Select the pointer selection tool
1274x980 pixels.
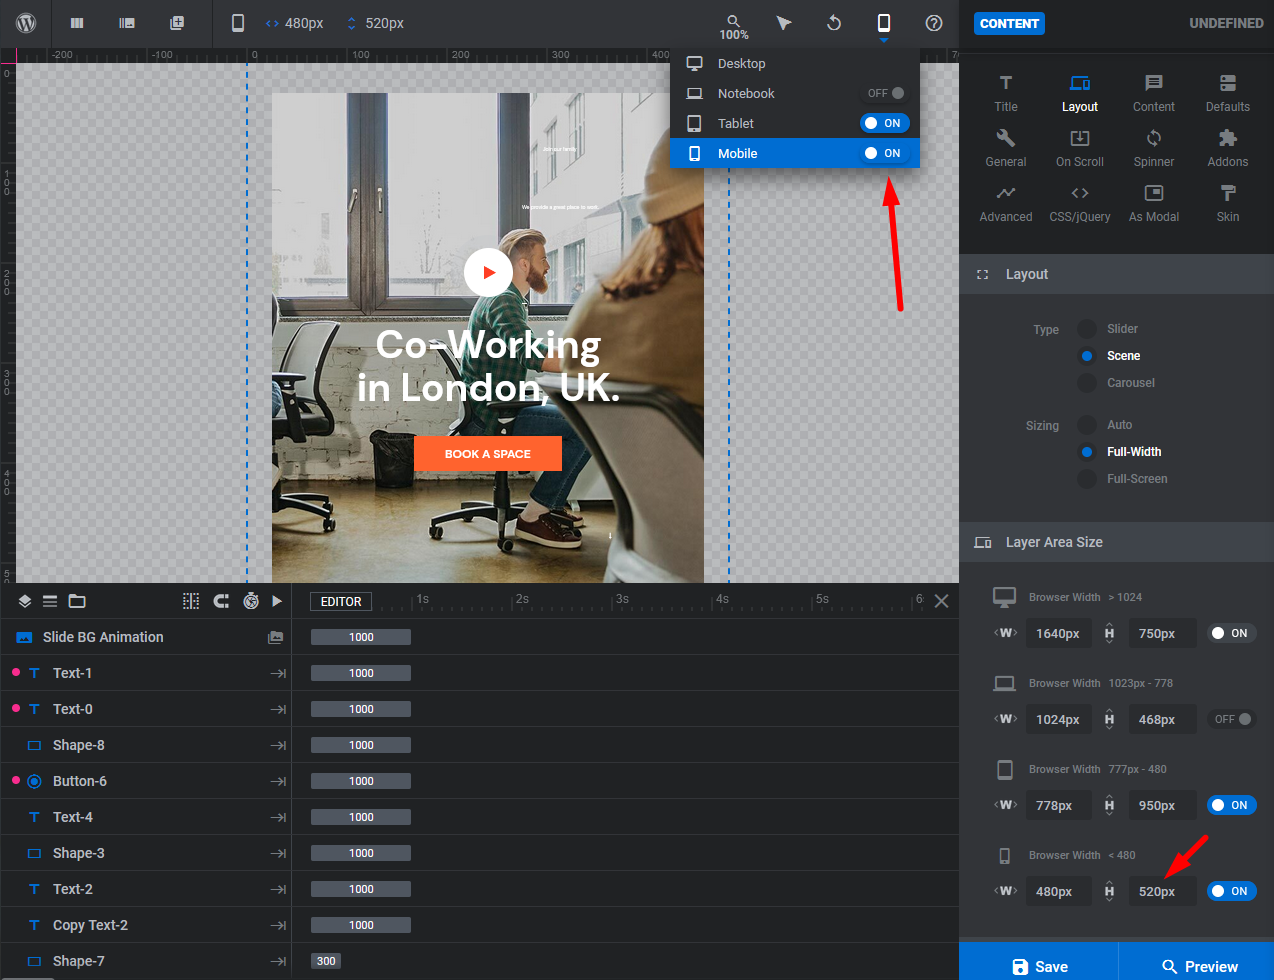tap(784, 23)
